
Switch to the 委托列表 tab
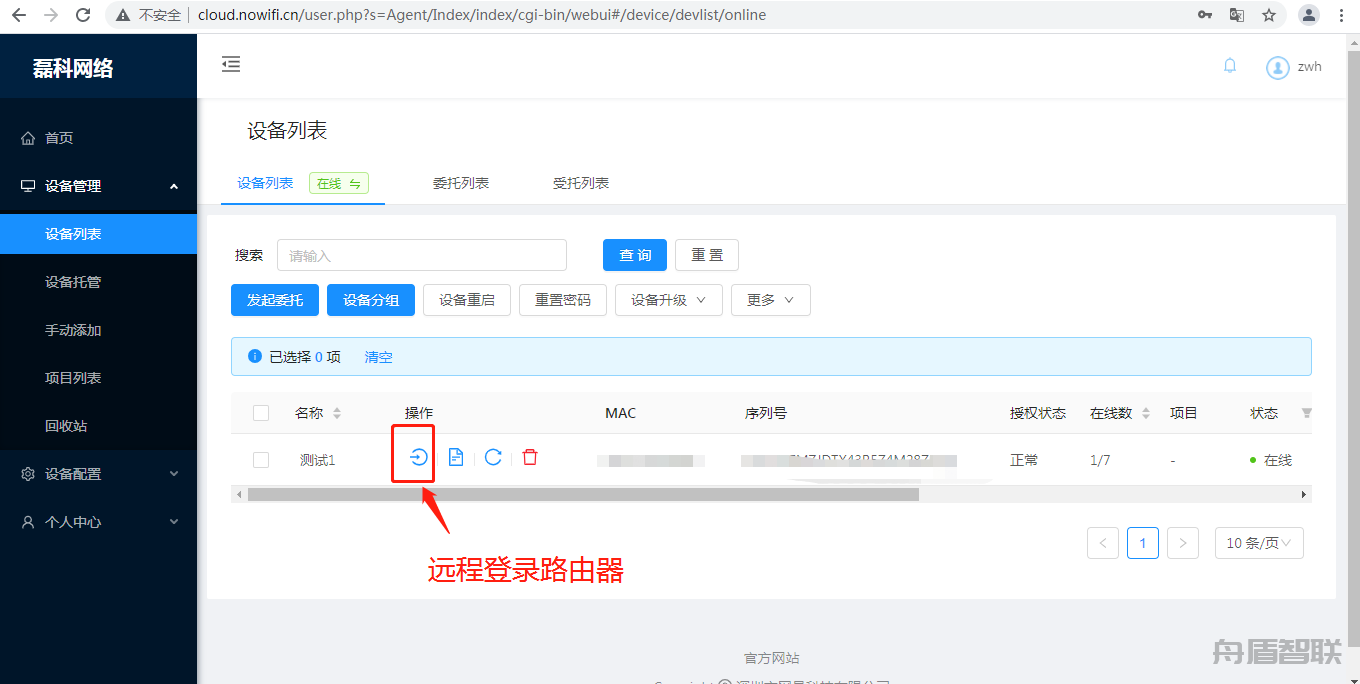461,183
